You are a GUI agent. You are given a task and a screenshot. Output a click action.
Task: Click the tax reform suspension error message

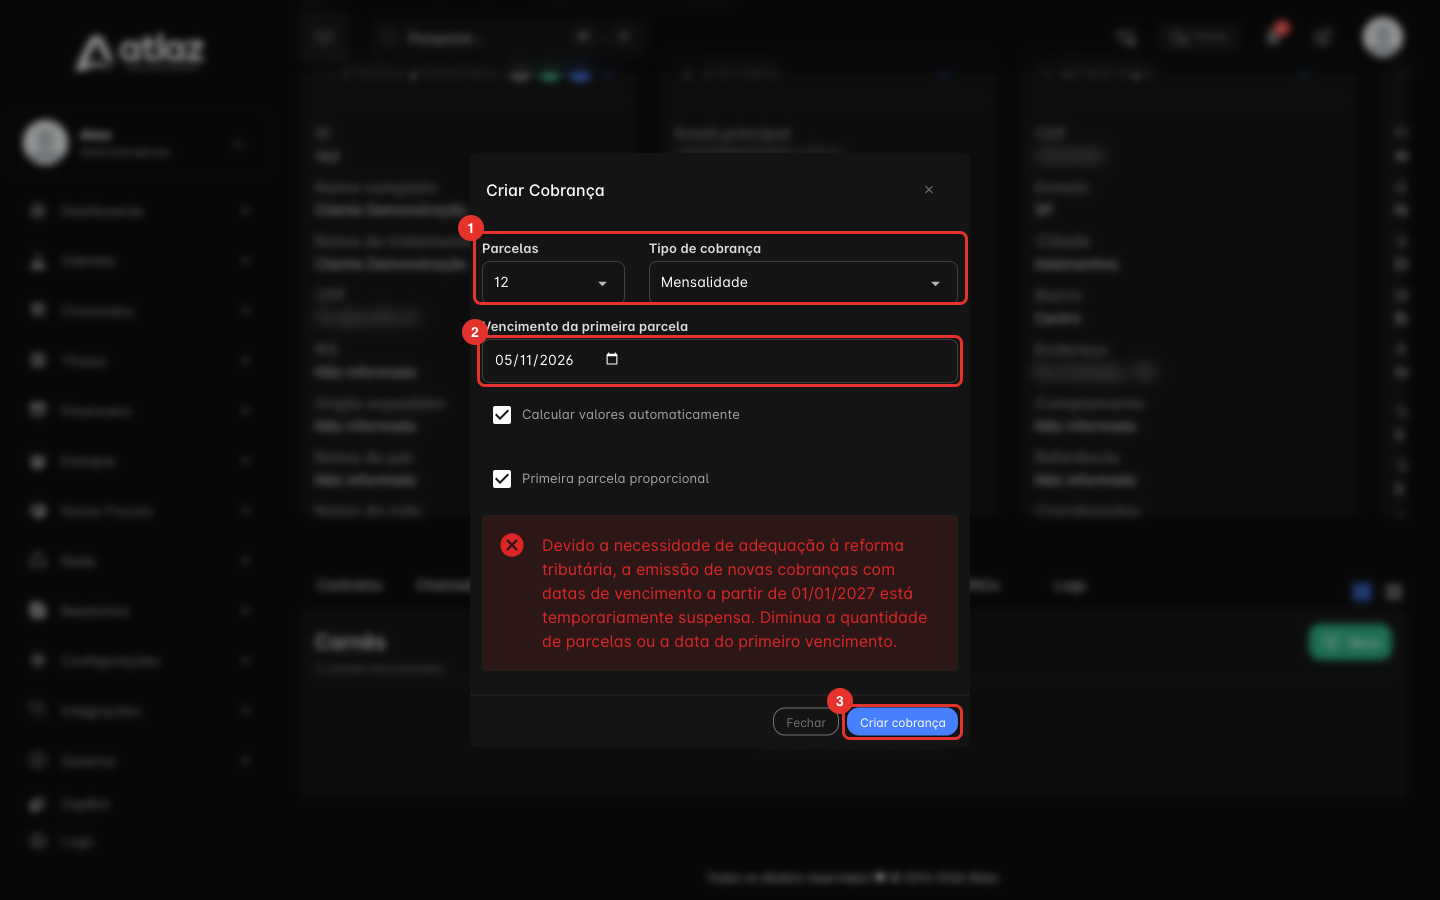tap(734, 593)
